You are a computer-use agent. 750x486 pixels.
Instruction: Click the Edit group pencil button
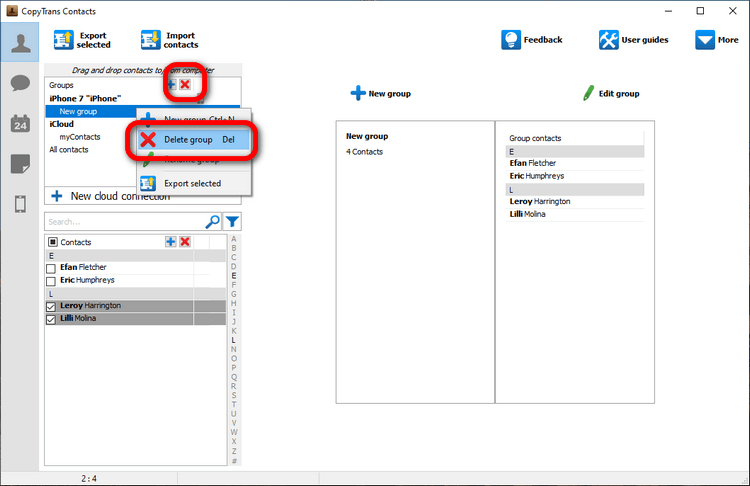click(612, 93)
